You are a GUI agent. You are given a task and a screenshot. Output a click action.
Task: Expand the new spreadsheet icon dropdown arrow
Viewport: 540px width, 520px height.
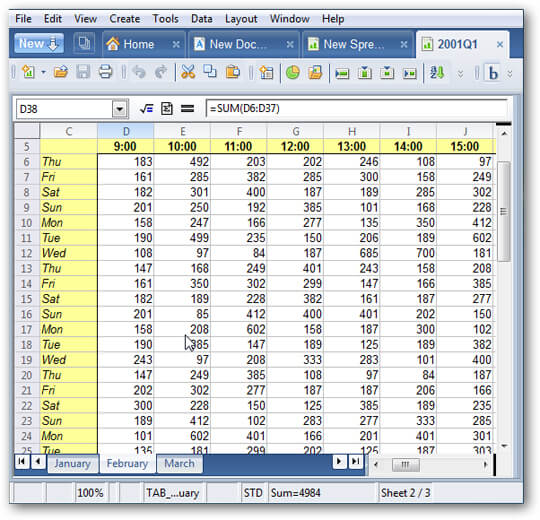[43, 73]
